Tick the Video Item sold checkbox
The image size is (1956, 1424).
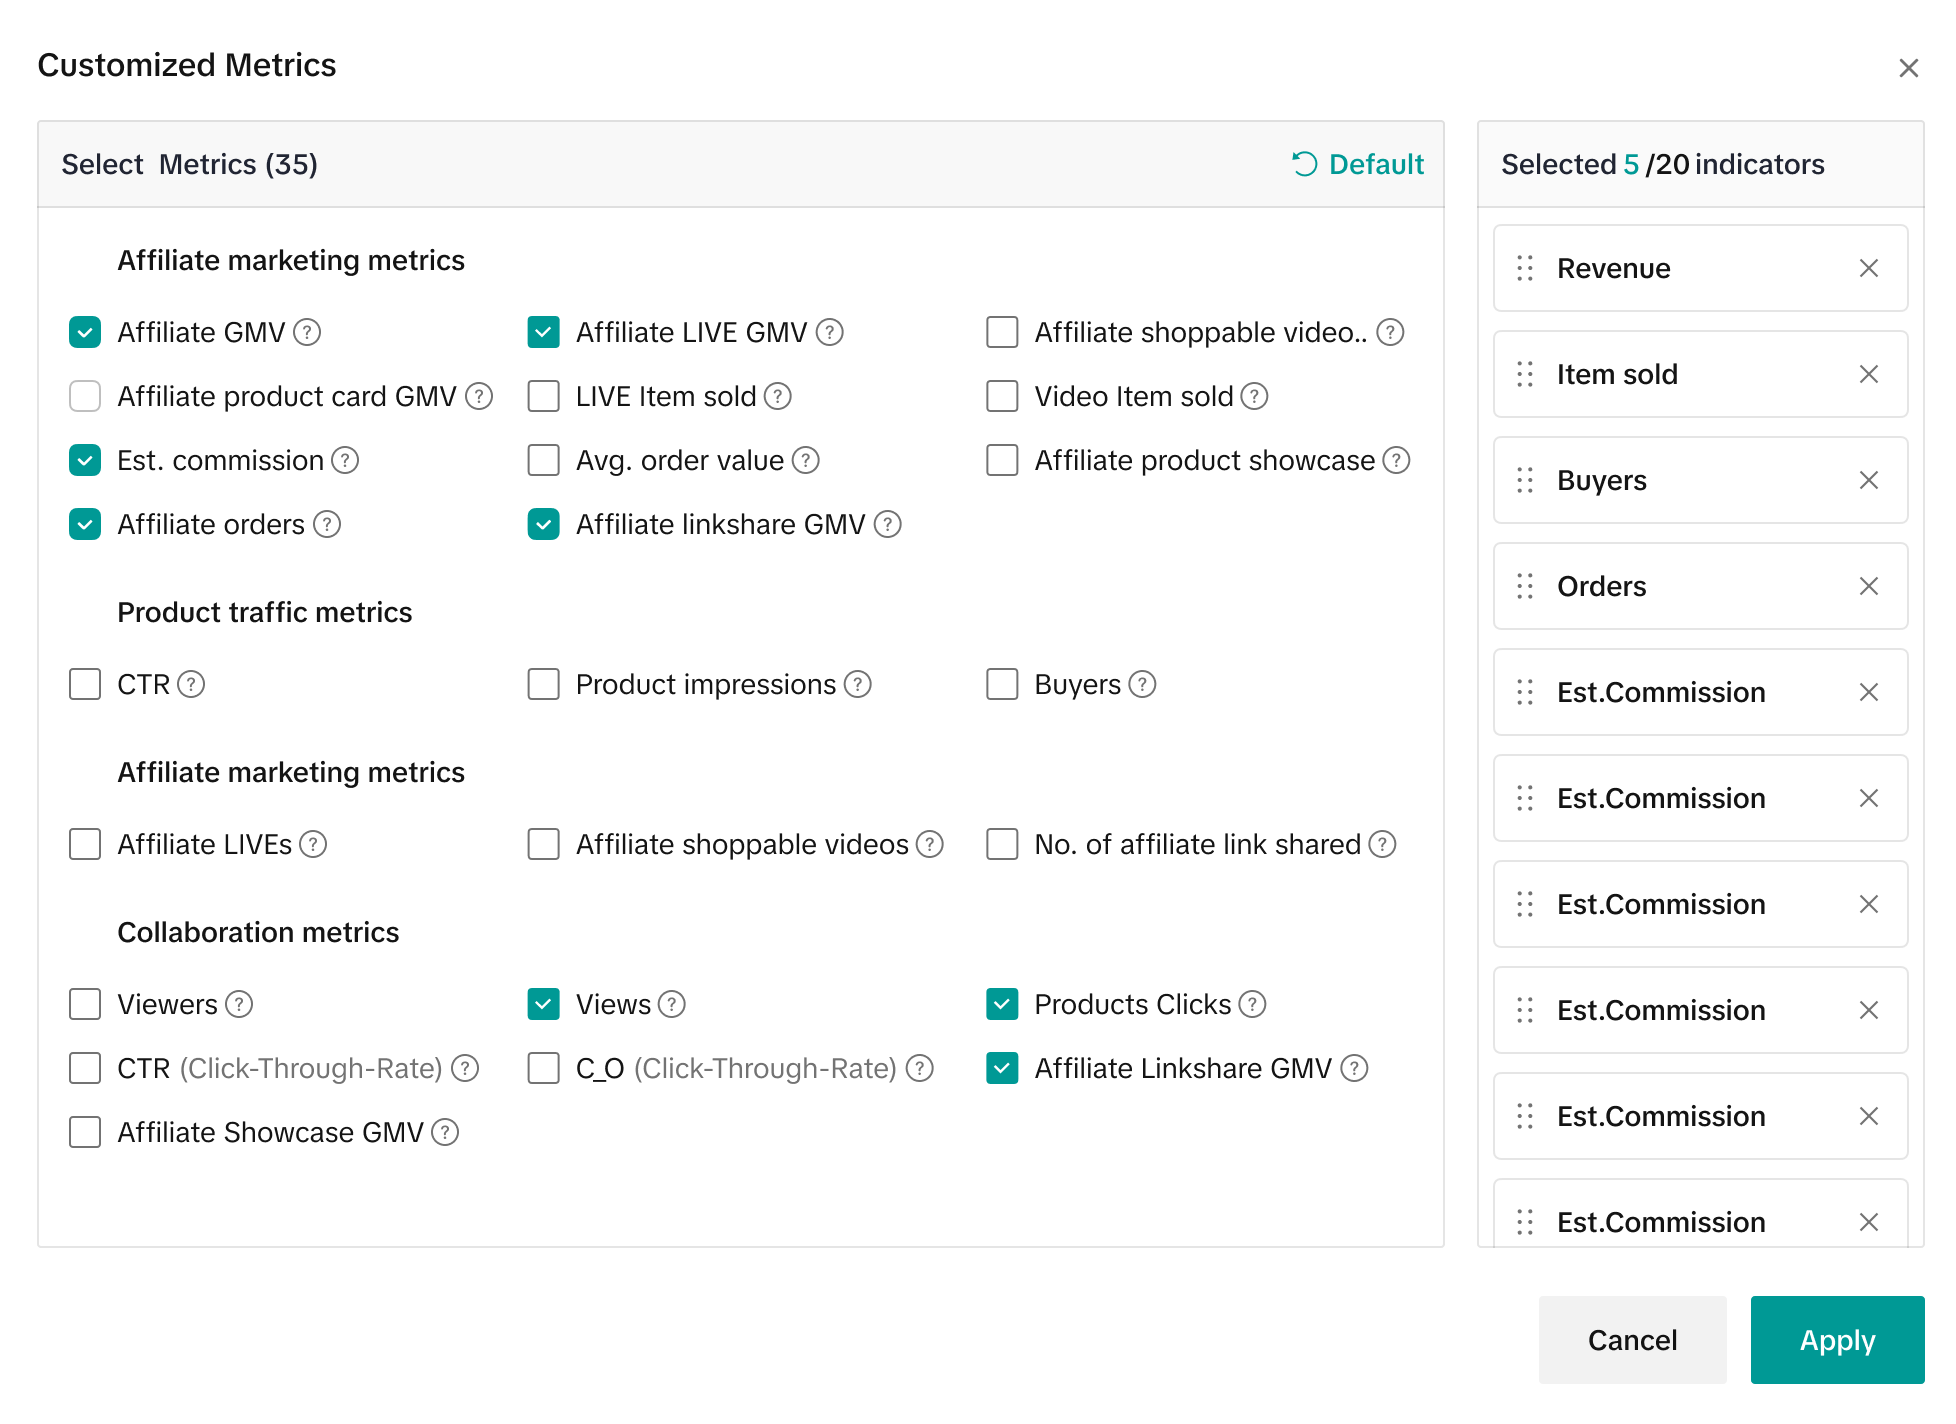pyautogui.click(x=1001, y=396)
